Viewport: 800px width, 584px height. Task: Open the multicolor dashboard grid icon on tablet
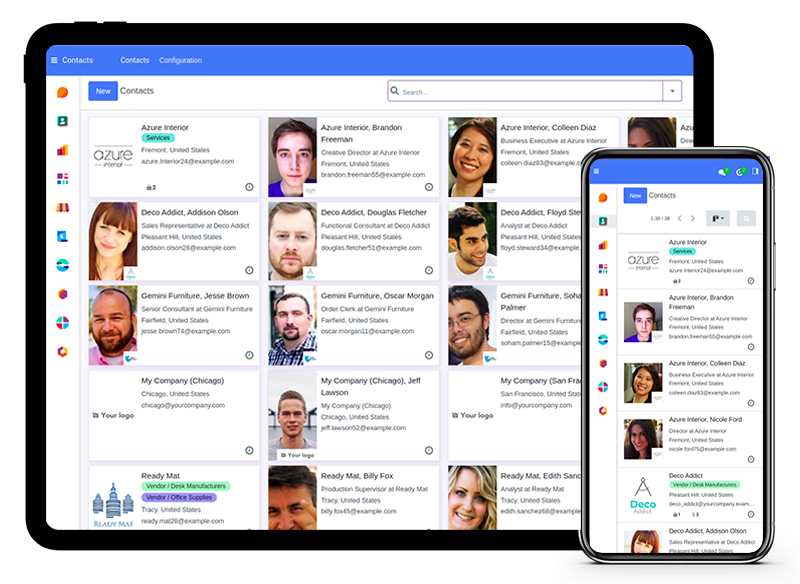pyautogui.click(x=62, y=179)
